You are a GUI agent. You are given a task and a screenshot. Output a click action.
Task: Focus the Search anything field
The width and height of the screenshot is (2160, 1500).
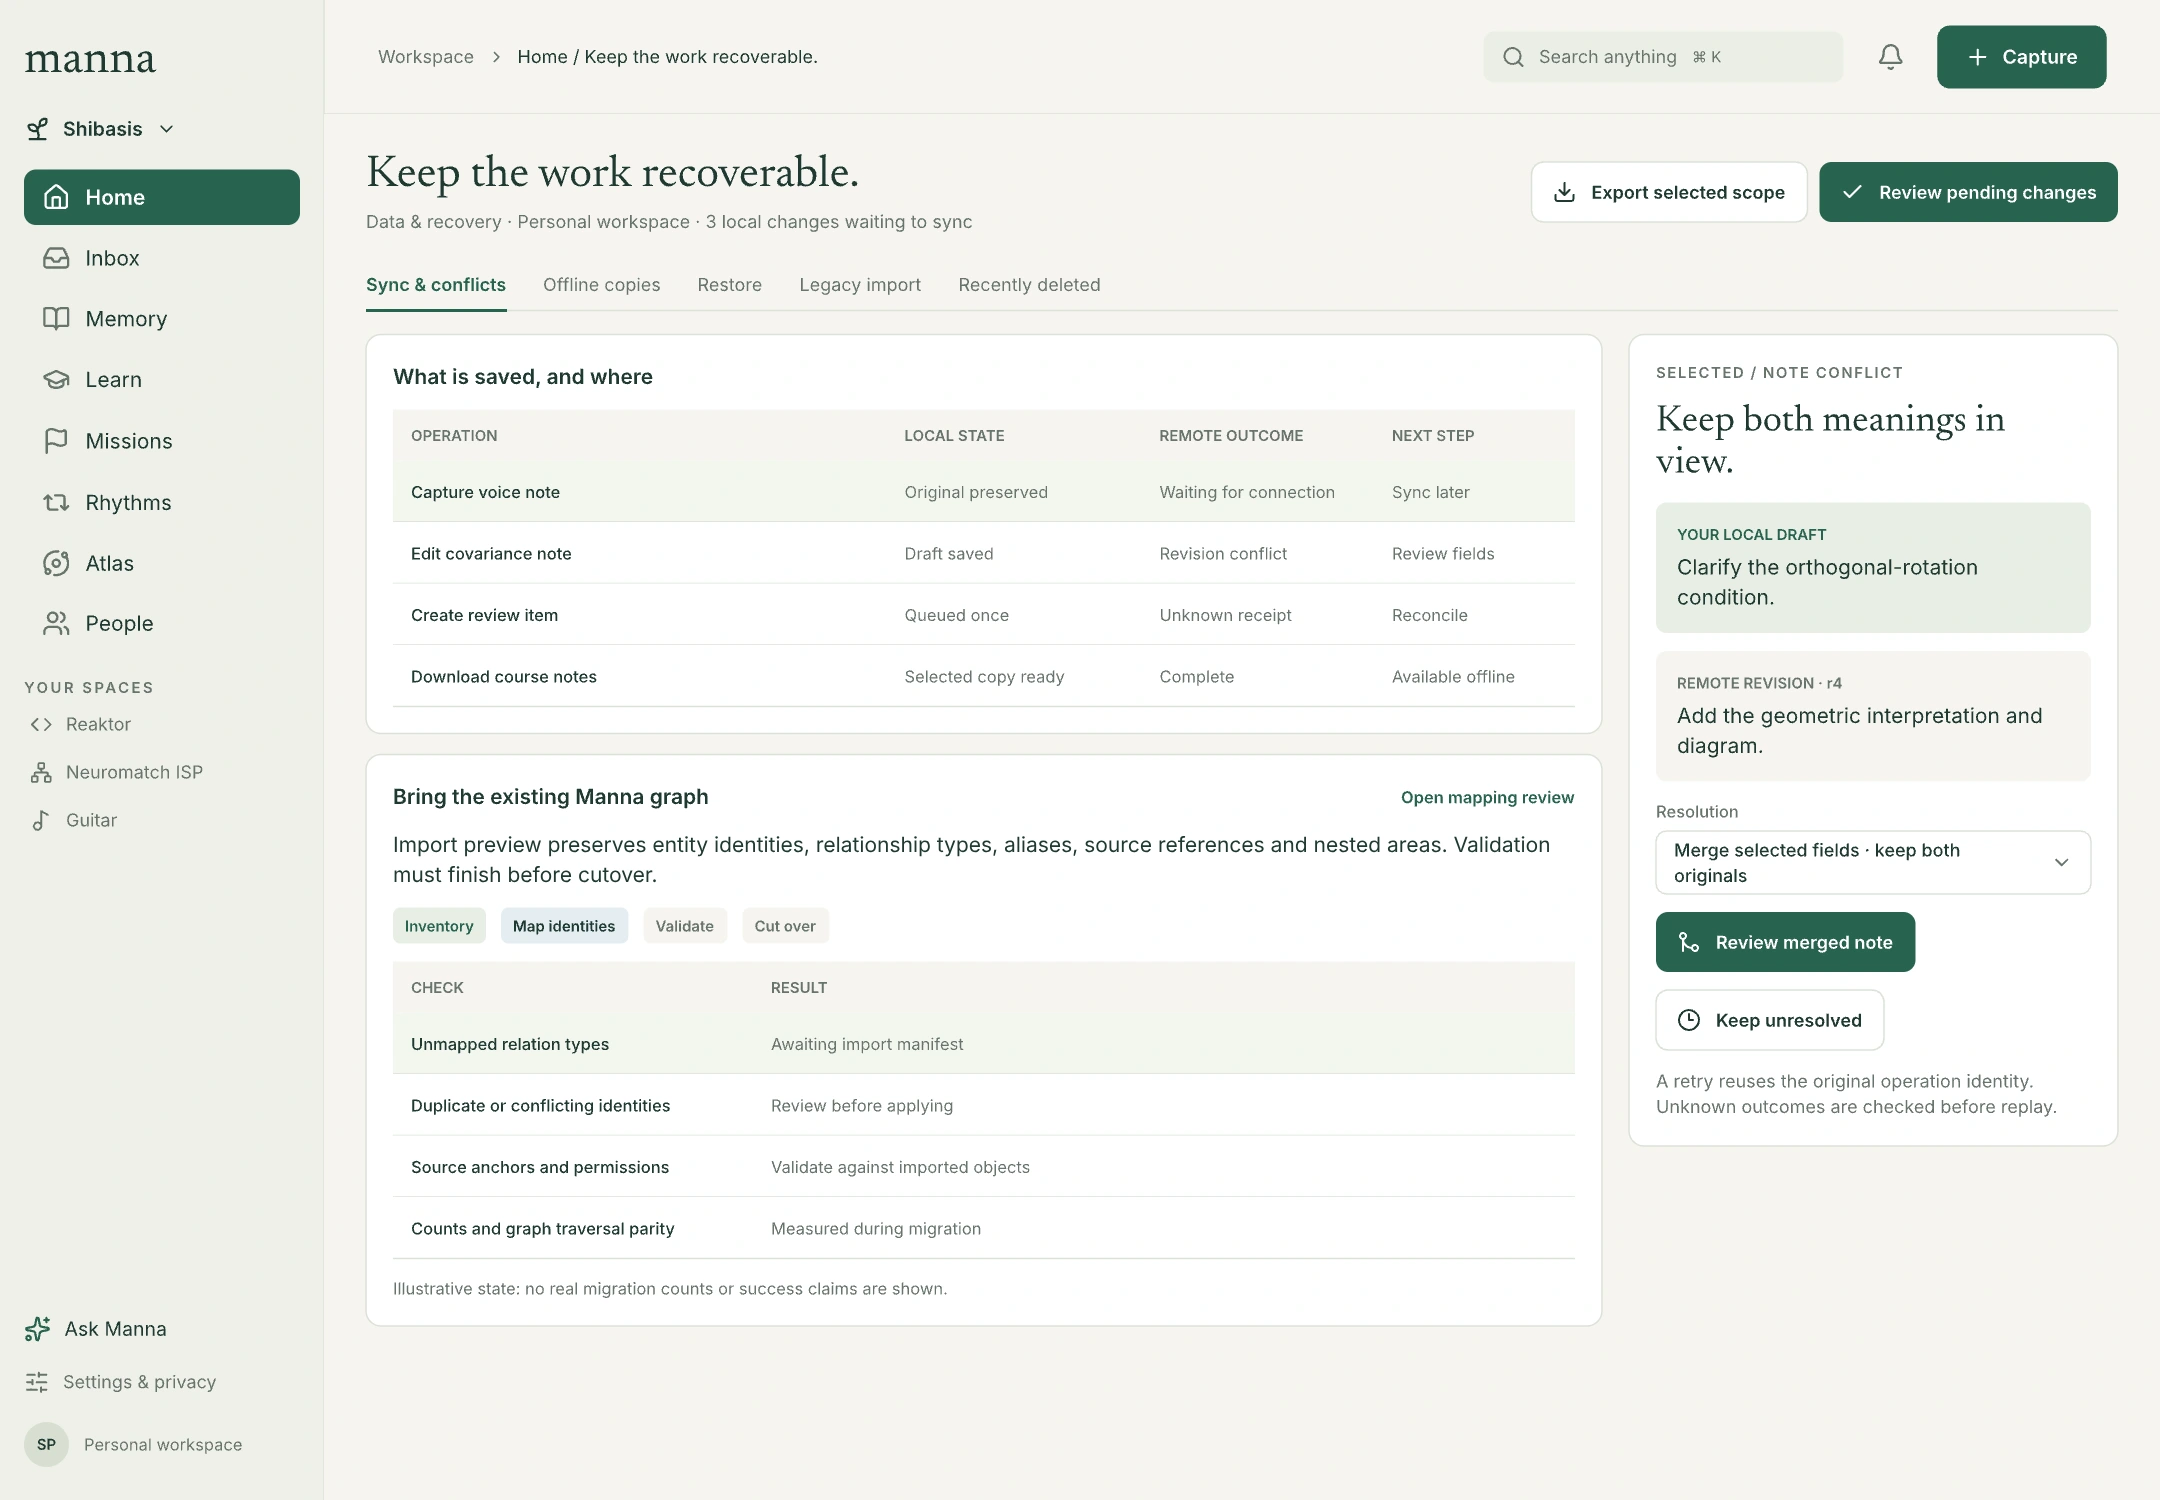pyautogui.click(x=1663, y=57)
